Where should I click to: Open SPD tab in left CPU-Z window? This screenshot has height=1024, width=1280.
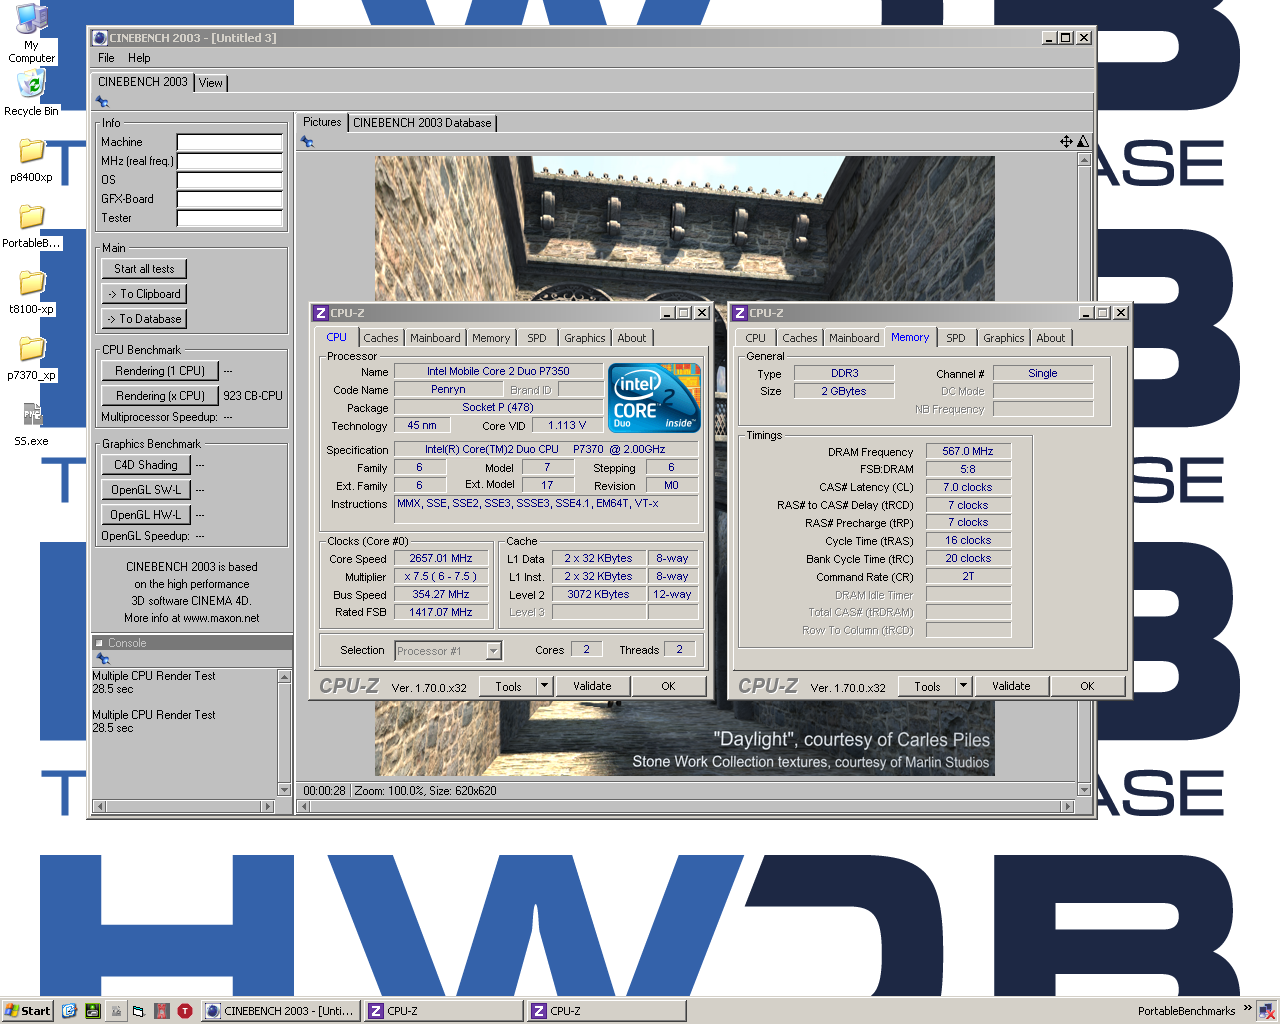click(x=537, y=338)
